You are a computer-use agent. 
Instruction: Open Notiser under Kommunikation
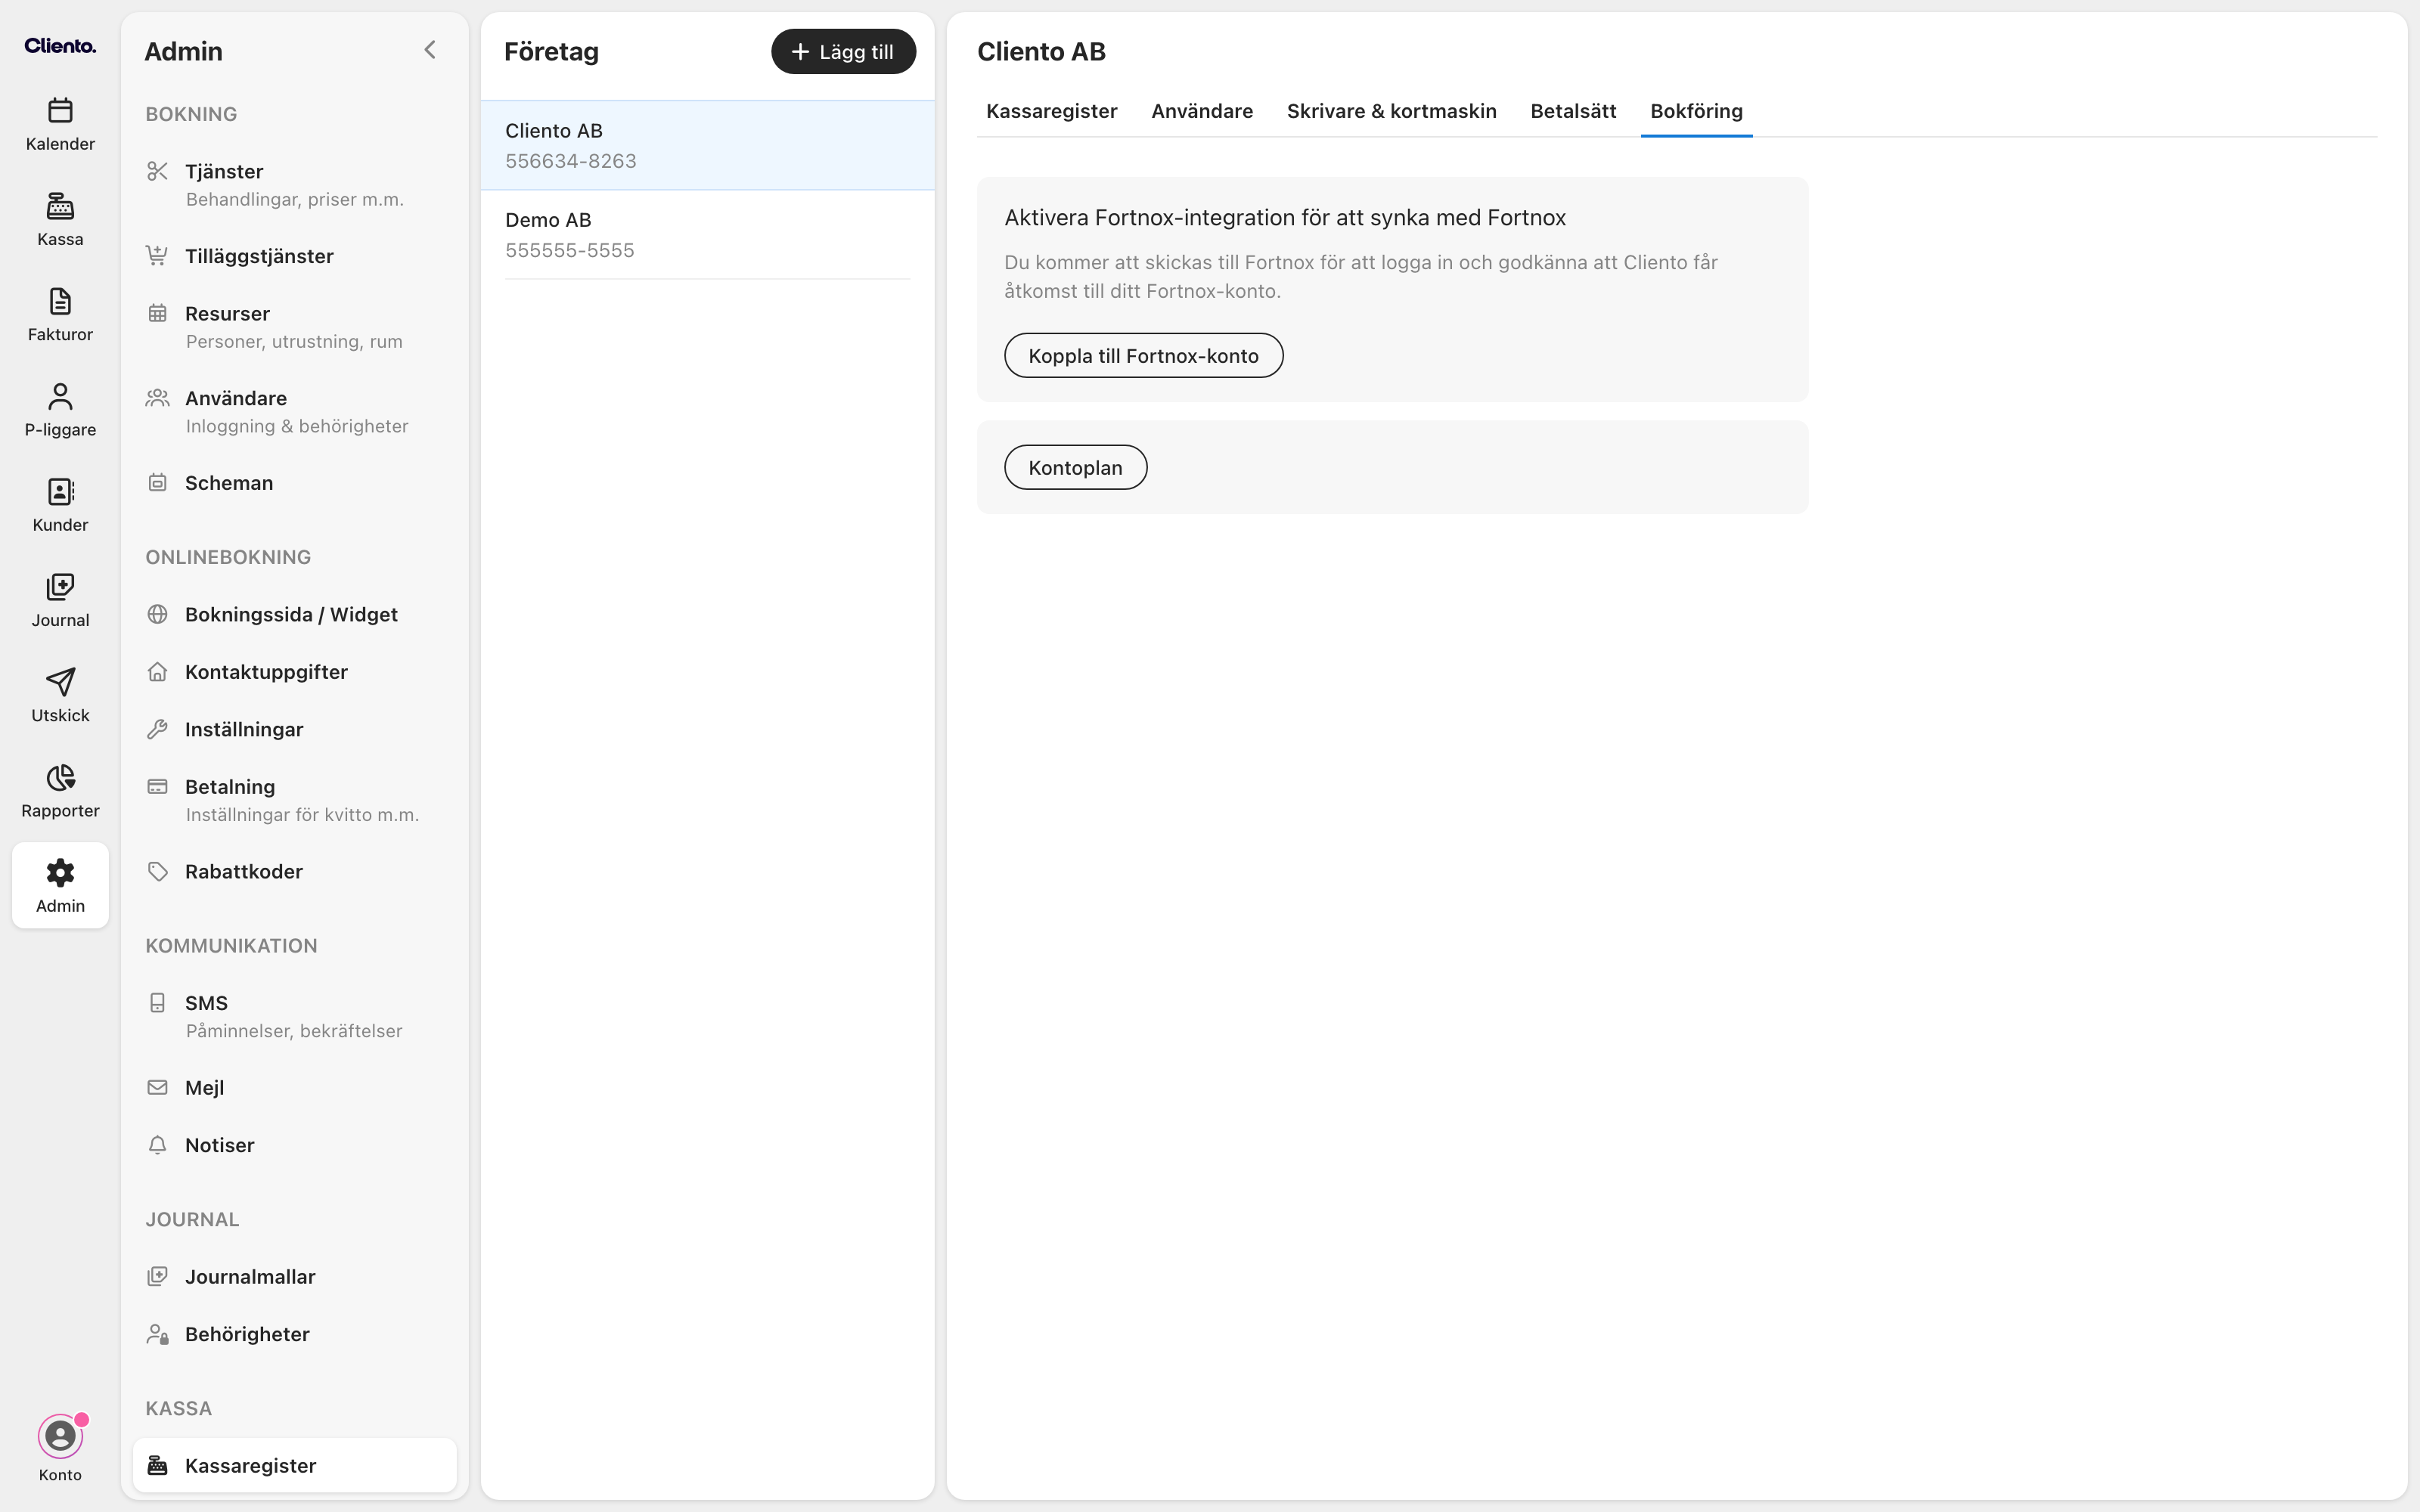click(x=294, y=1145)
